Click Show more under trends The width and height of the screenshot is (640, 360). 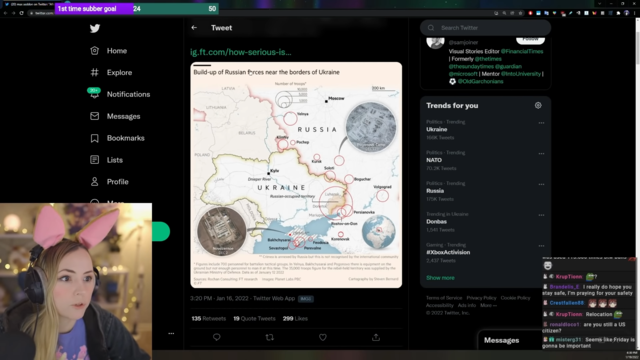click(x=440, y=278)
